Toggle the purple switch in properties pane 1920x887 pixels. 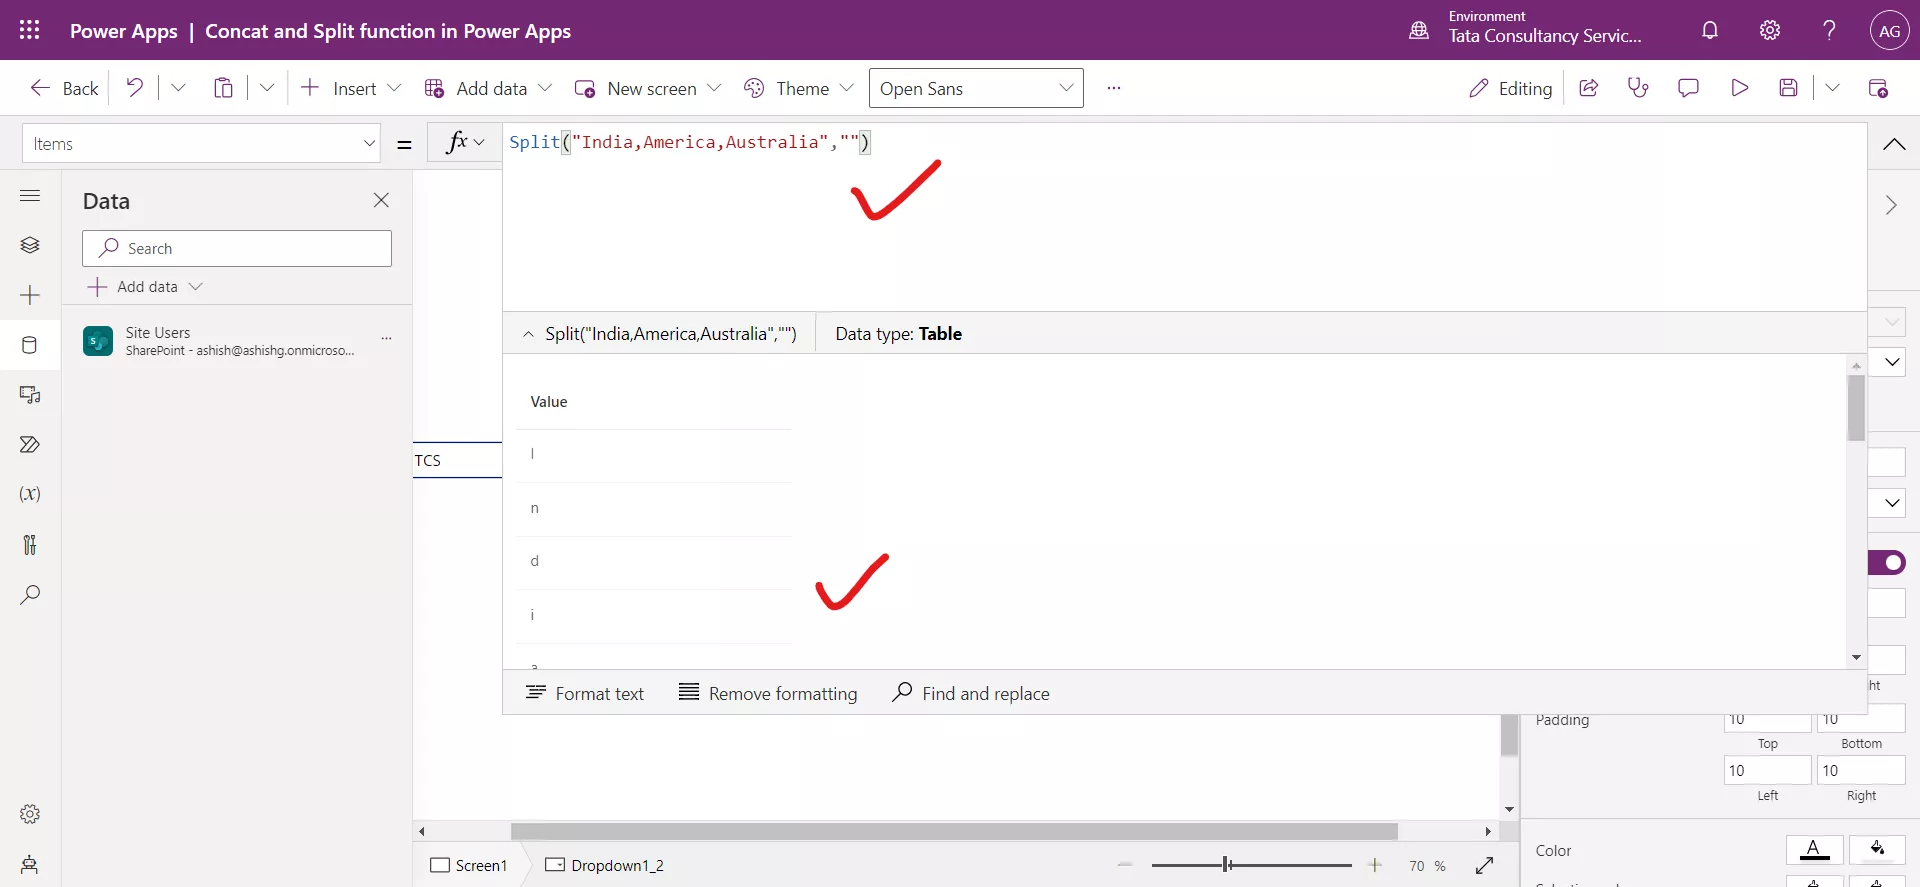pyautogui.click(x=1887, y=563)
